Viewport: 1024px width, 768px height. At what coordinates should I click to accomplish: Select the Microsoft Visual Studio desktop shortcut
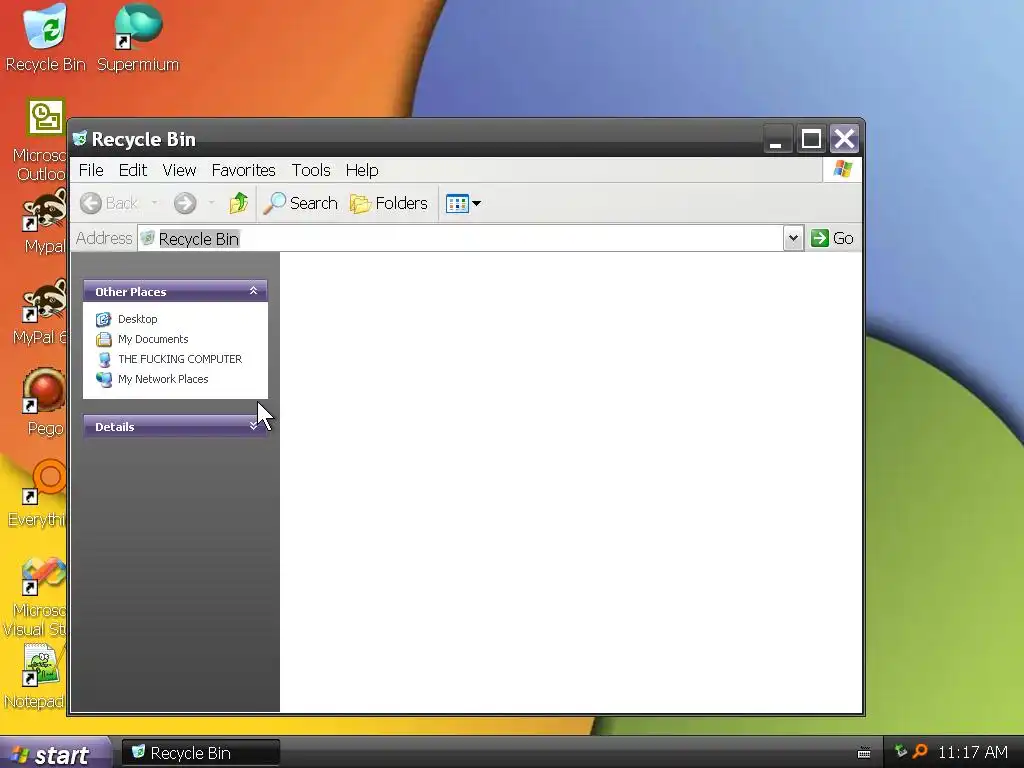pos(35,597)
